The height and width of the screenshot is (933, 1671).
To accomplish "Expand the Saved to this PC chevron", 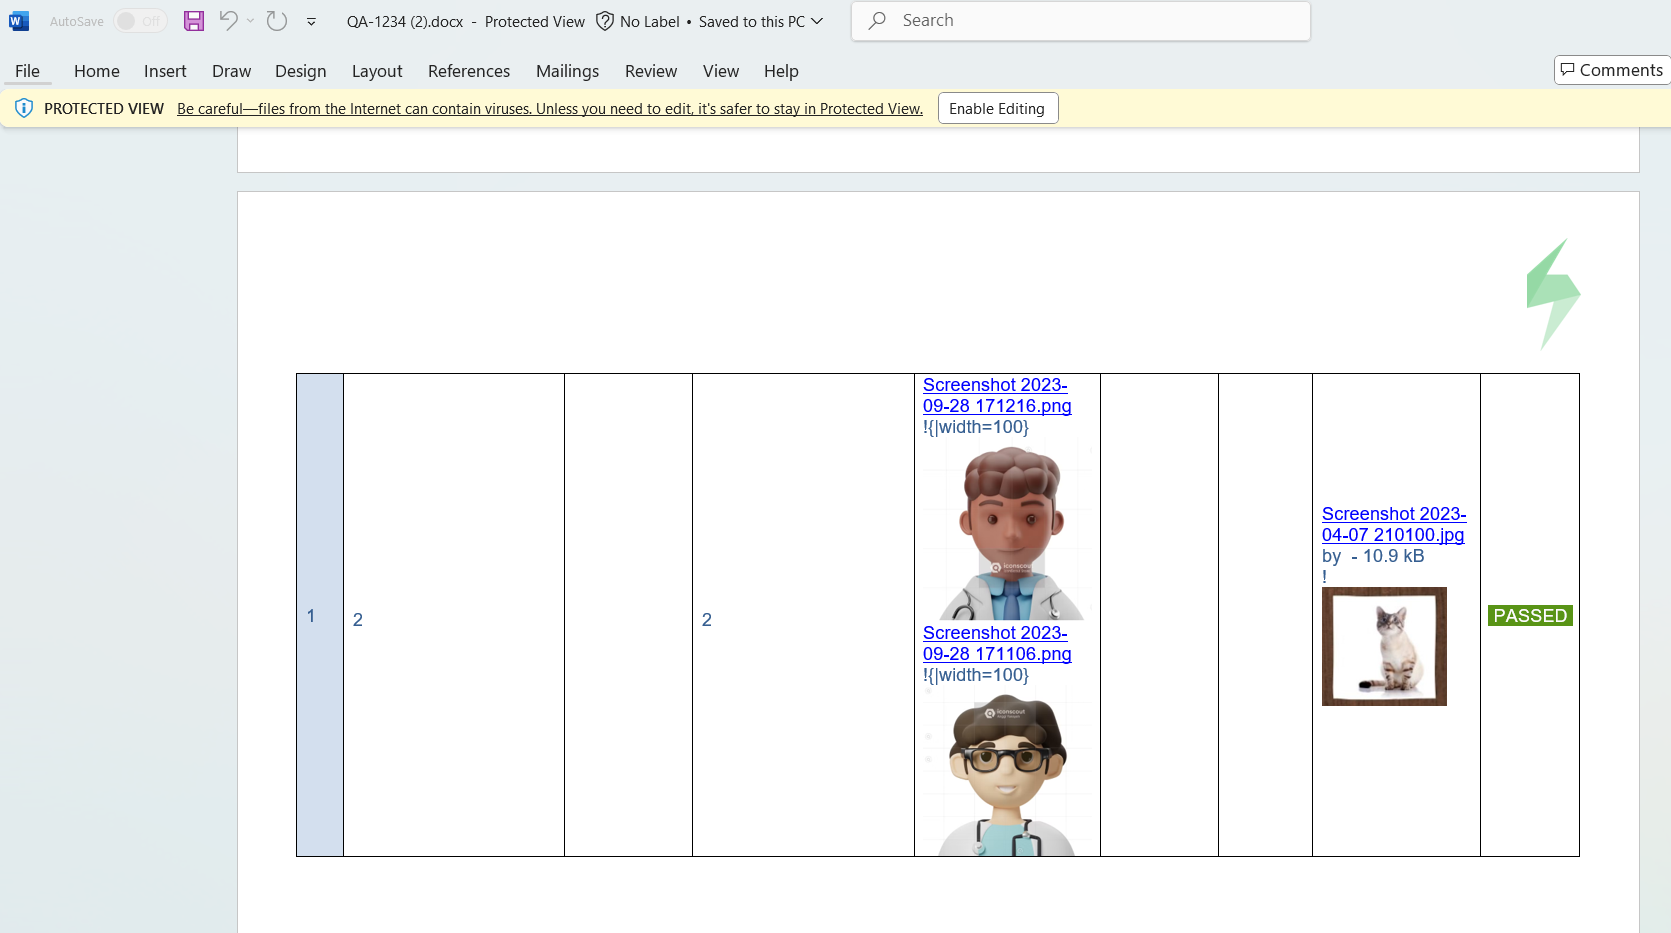I will pos(817,21).
